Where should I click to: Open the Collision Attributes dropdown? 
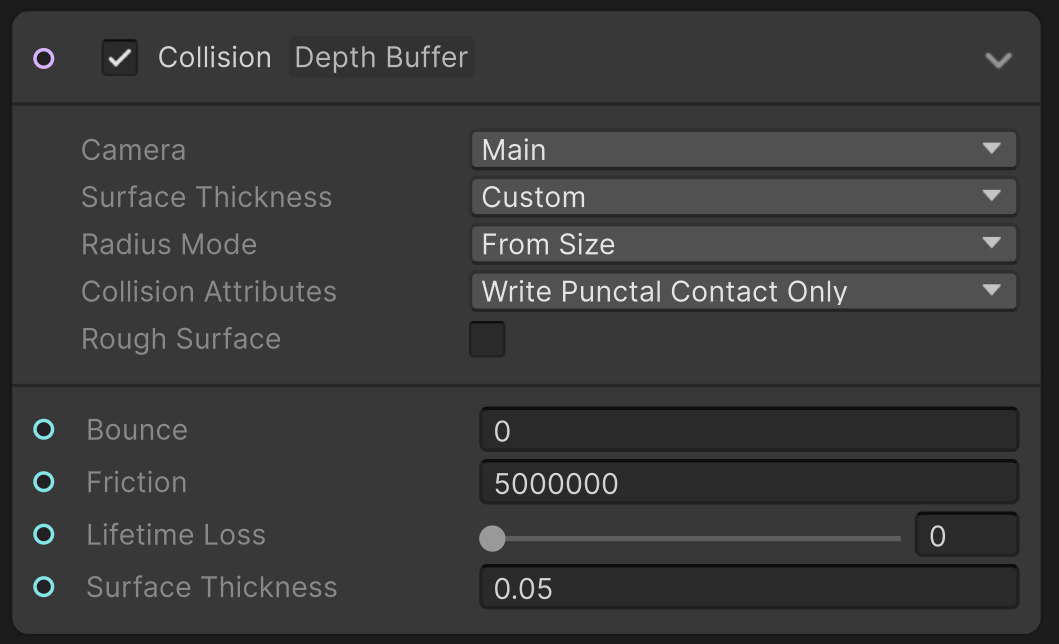[743, 291]
